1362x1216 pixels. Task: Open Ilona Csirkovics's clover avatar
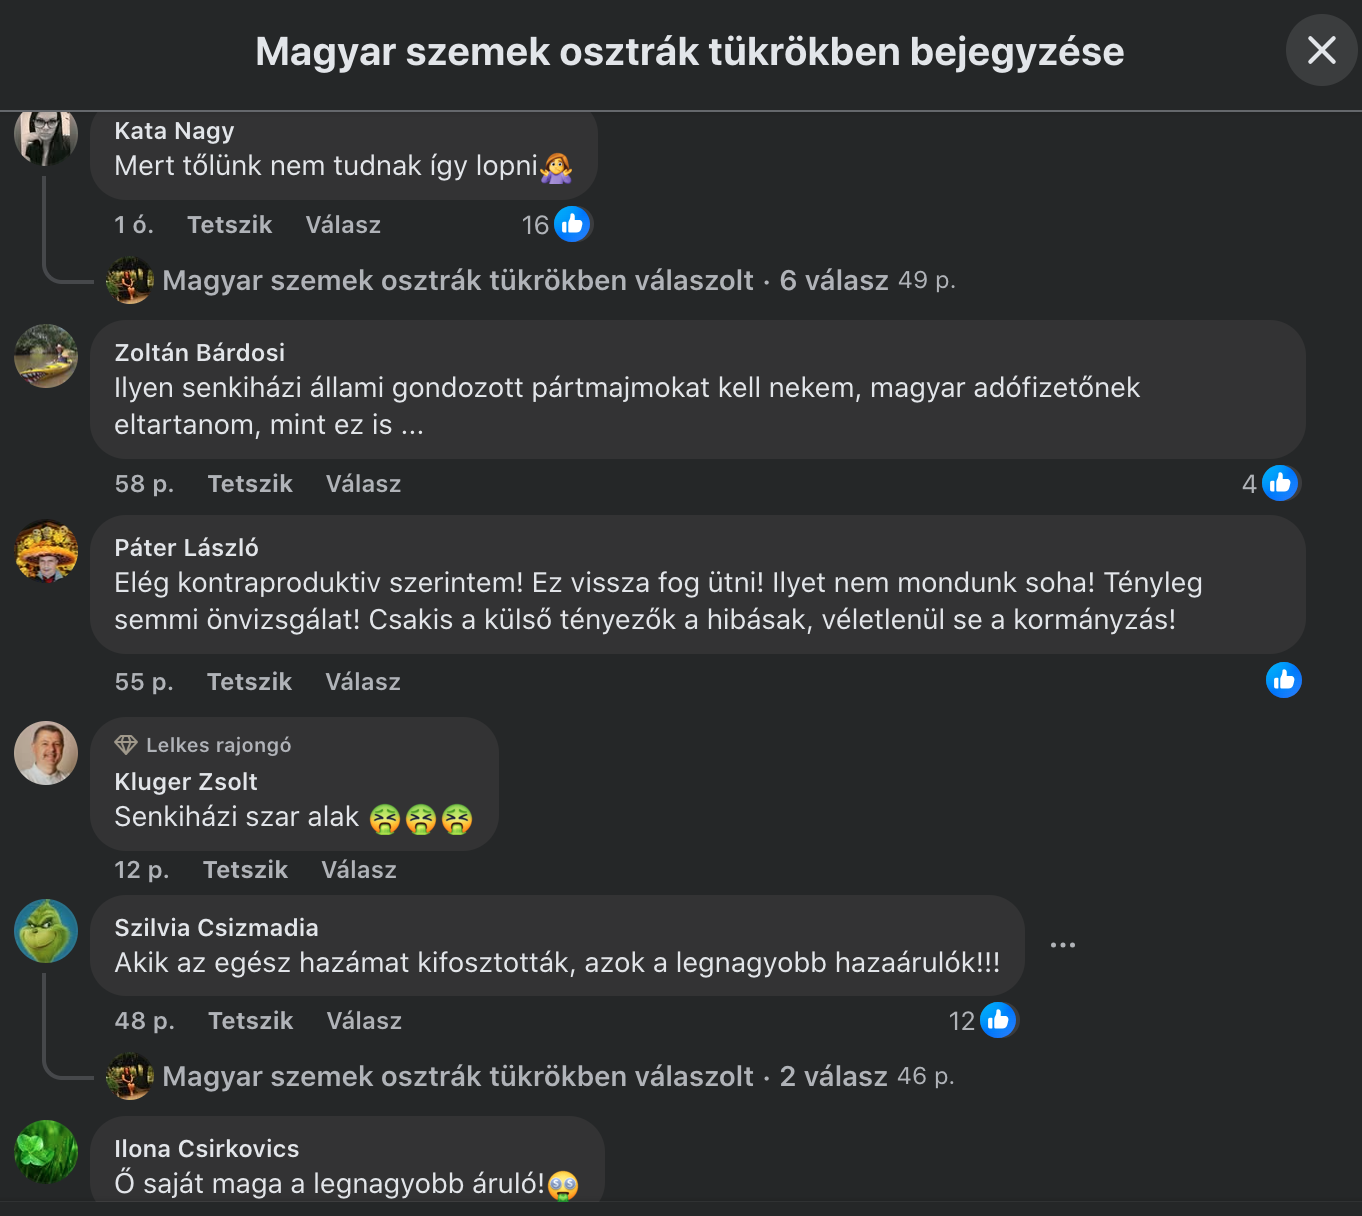pos(46,1152)
